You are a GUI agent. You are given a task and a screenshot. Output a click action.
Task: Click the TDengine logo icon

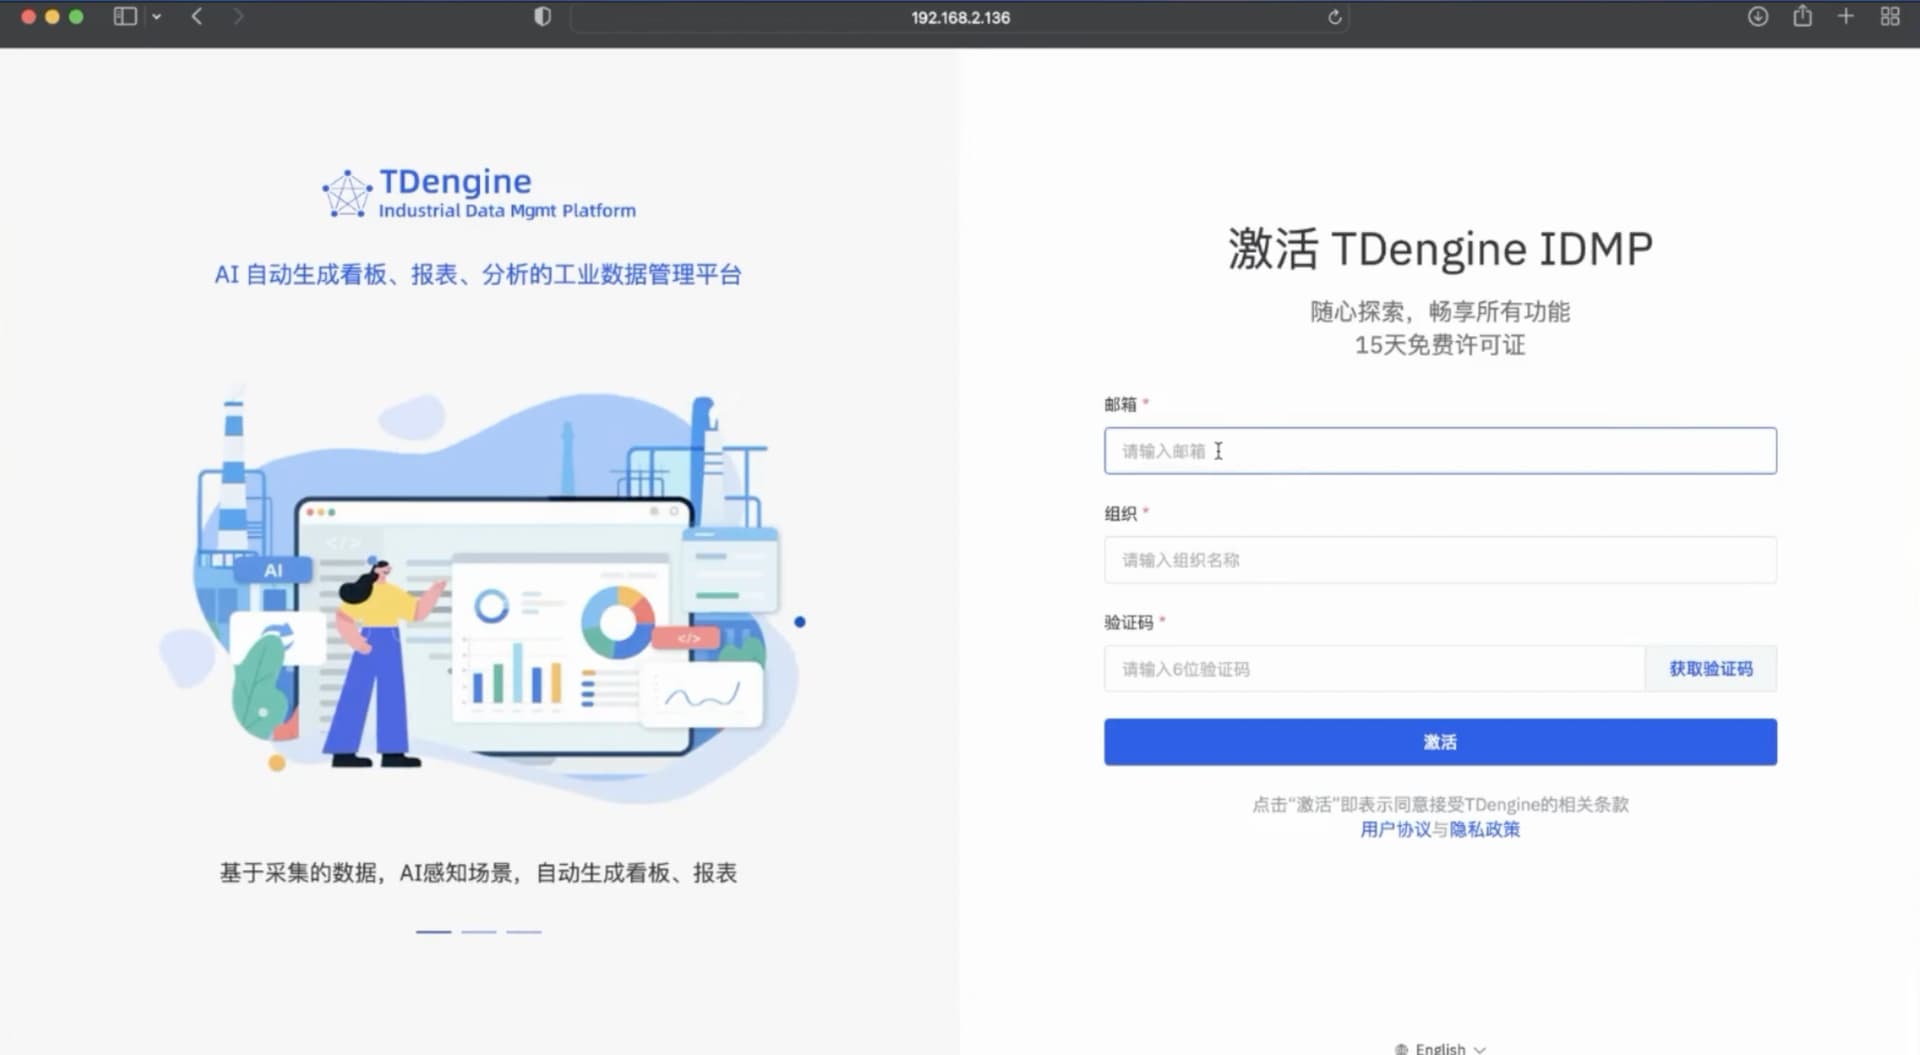(345, 192)
